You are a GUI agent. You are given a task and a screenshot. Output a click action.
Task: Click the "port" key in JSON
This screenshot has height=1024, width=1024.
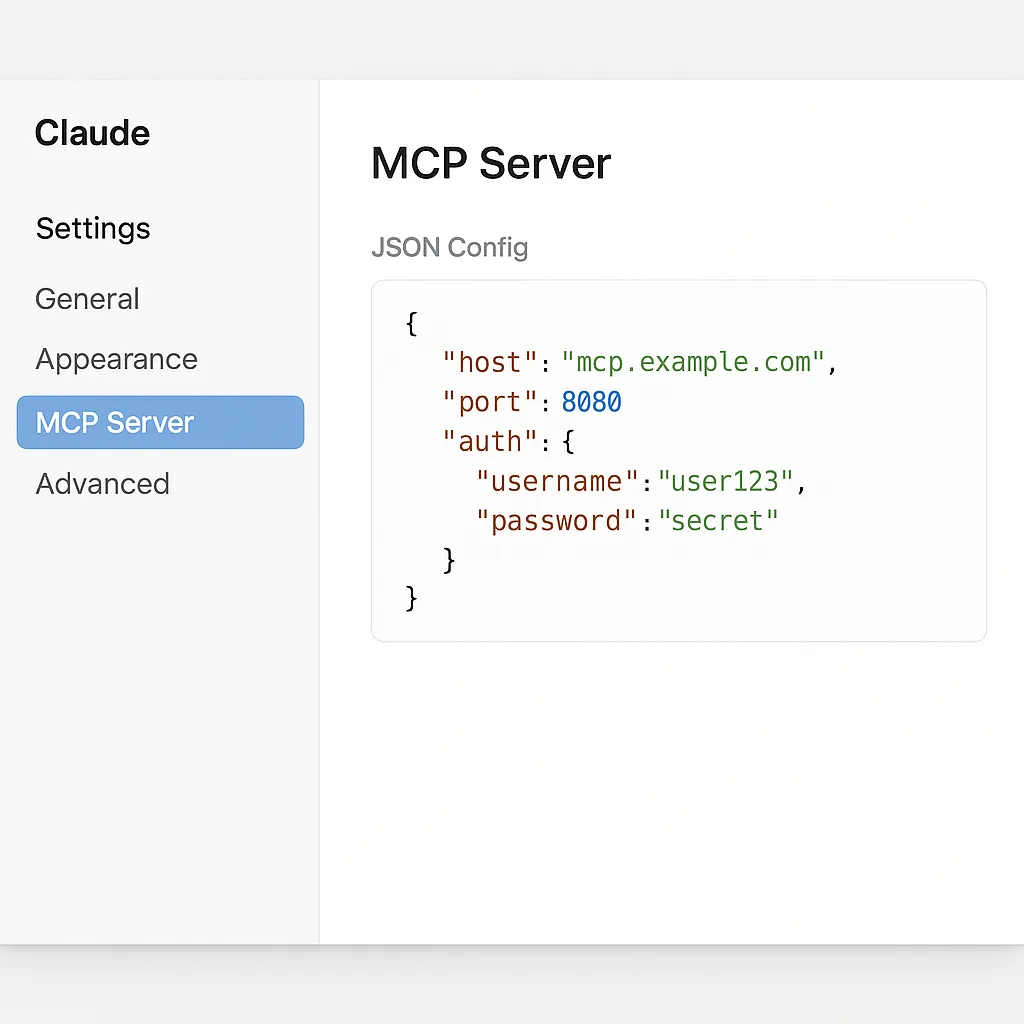click(490, 402)
